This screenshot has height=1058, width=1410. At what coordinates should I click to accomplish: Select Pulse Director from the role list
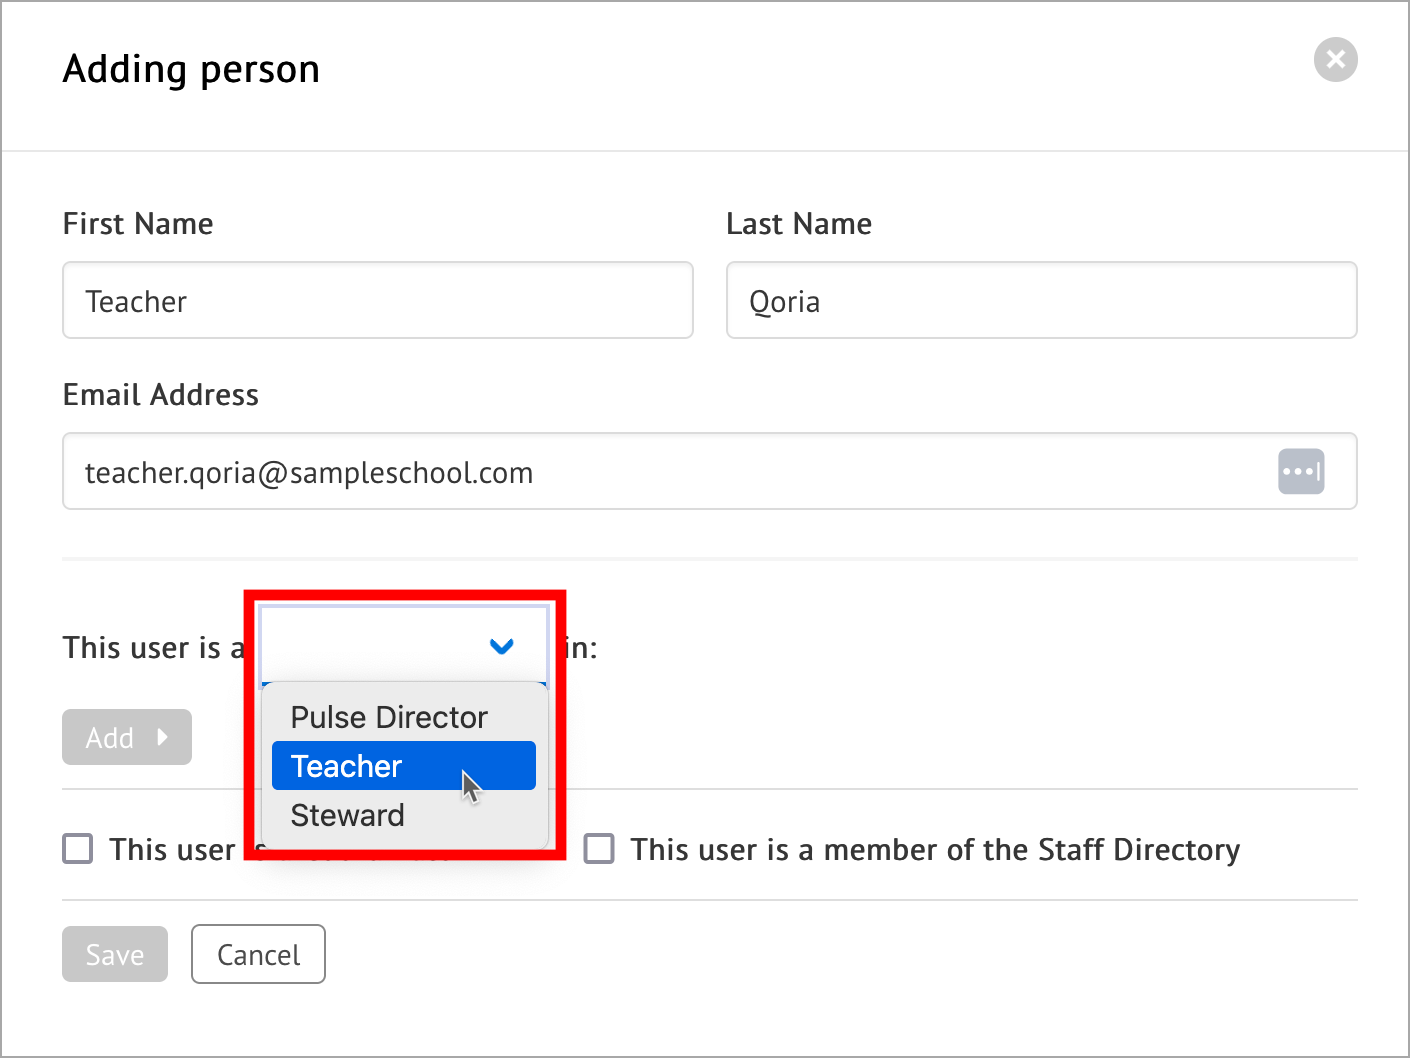(x=404, y=717)
